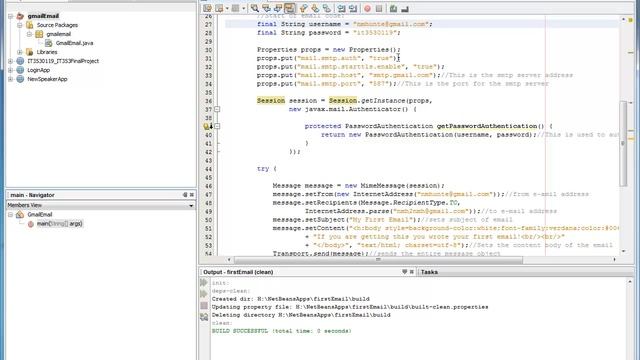640x360 pixels.
Task: Collapse the code fold marker at line 37
Action: (217, 109)
